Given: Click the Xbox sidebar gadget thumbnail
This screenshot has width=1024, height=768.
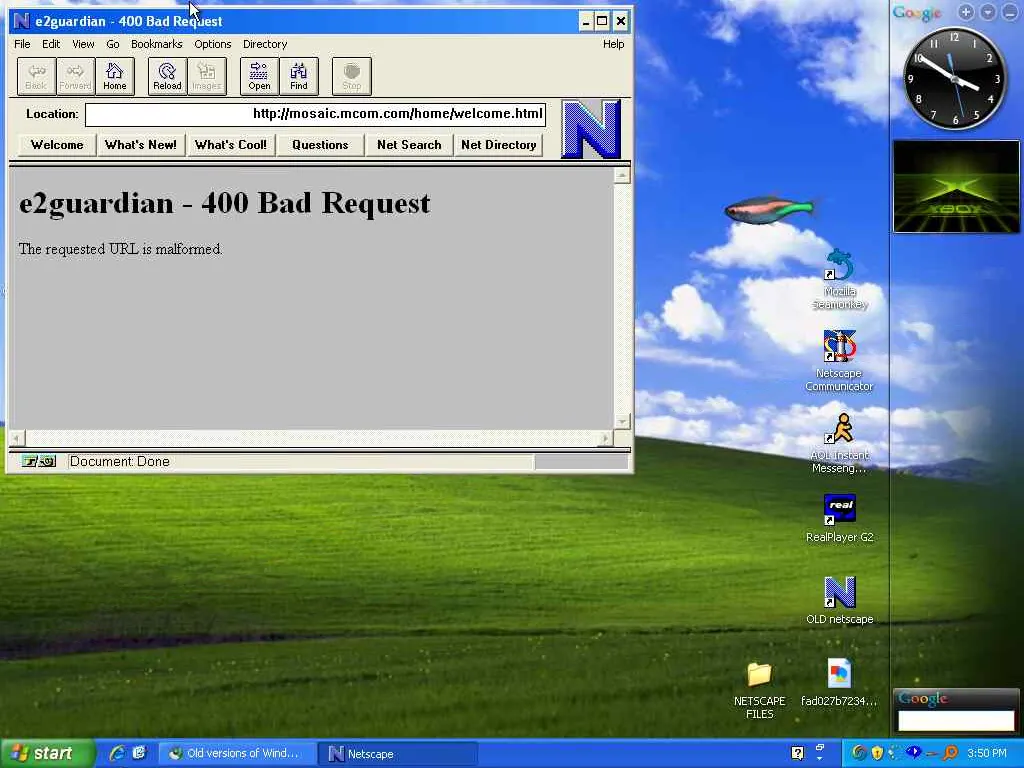Looking at the screenshot, I should point(956,186).
